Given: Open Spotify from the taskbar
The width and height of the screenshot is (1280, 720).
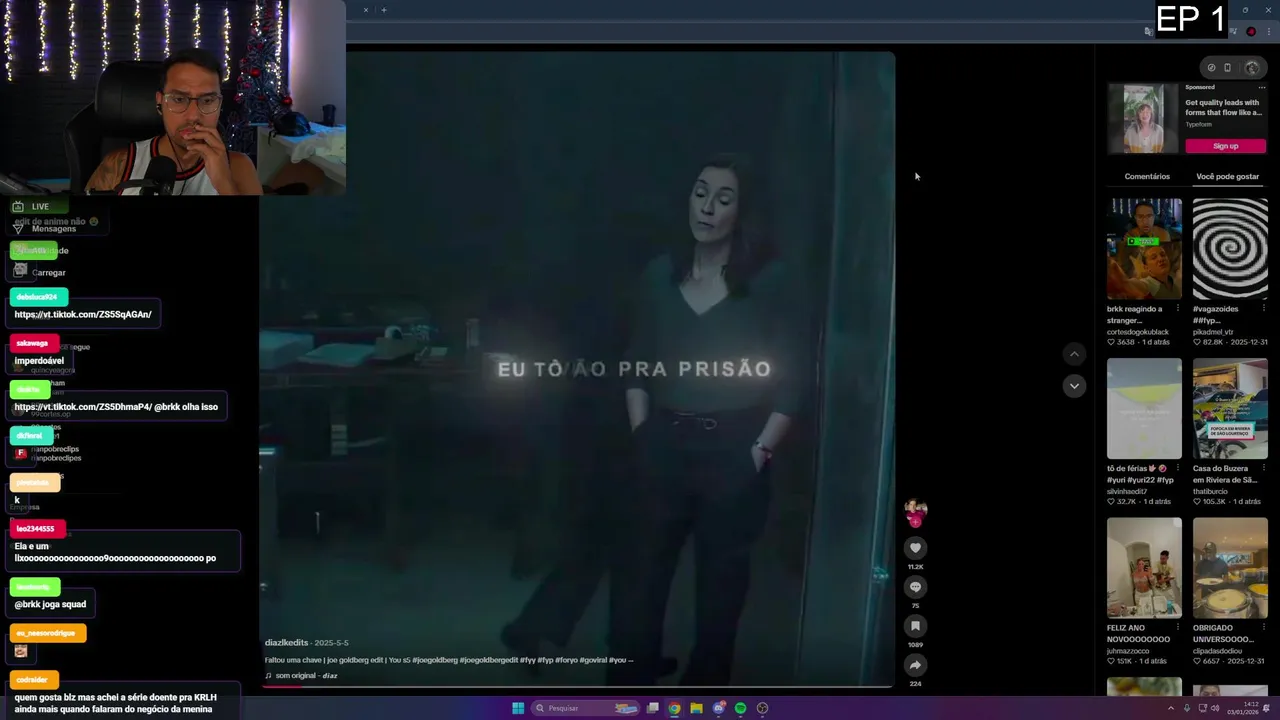Looking at the screenshot, I should pos(741,708).
